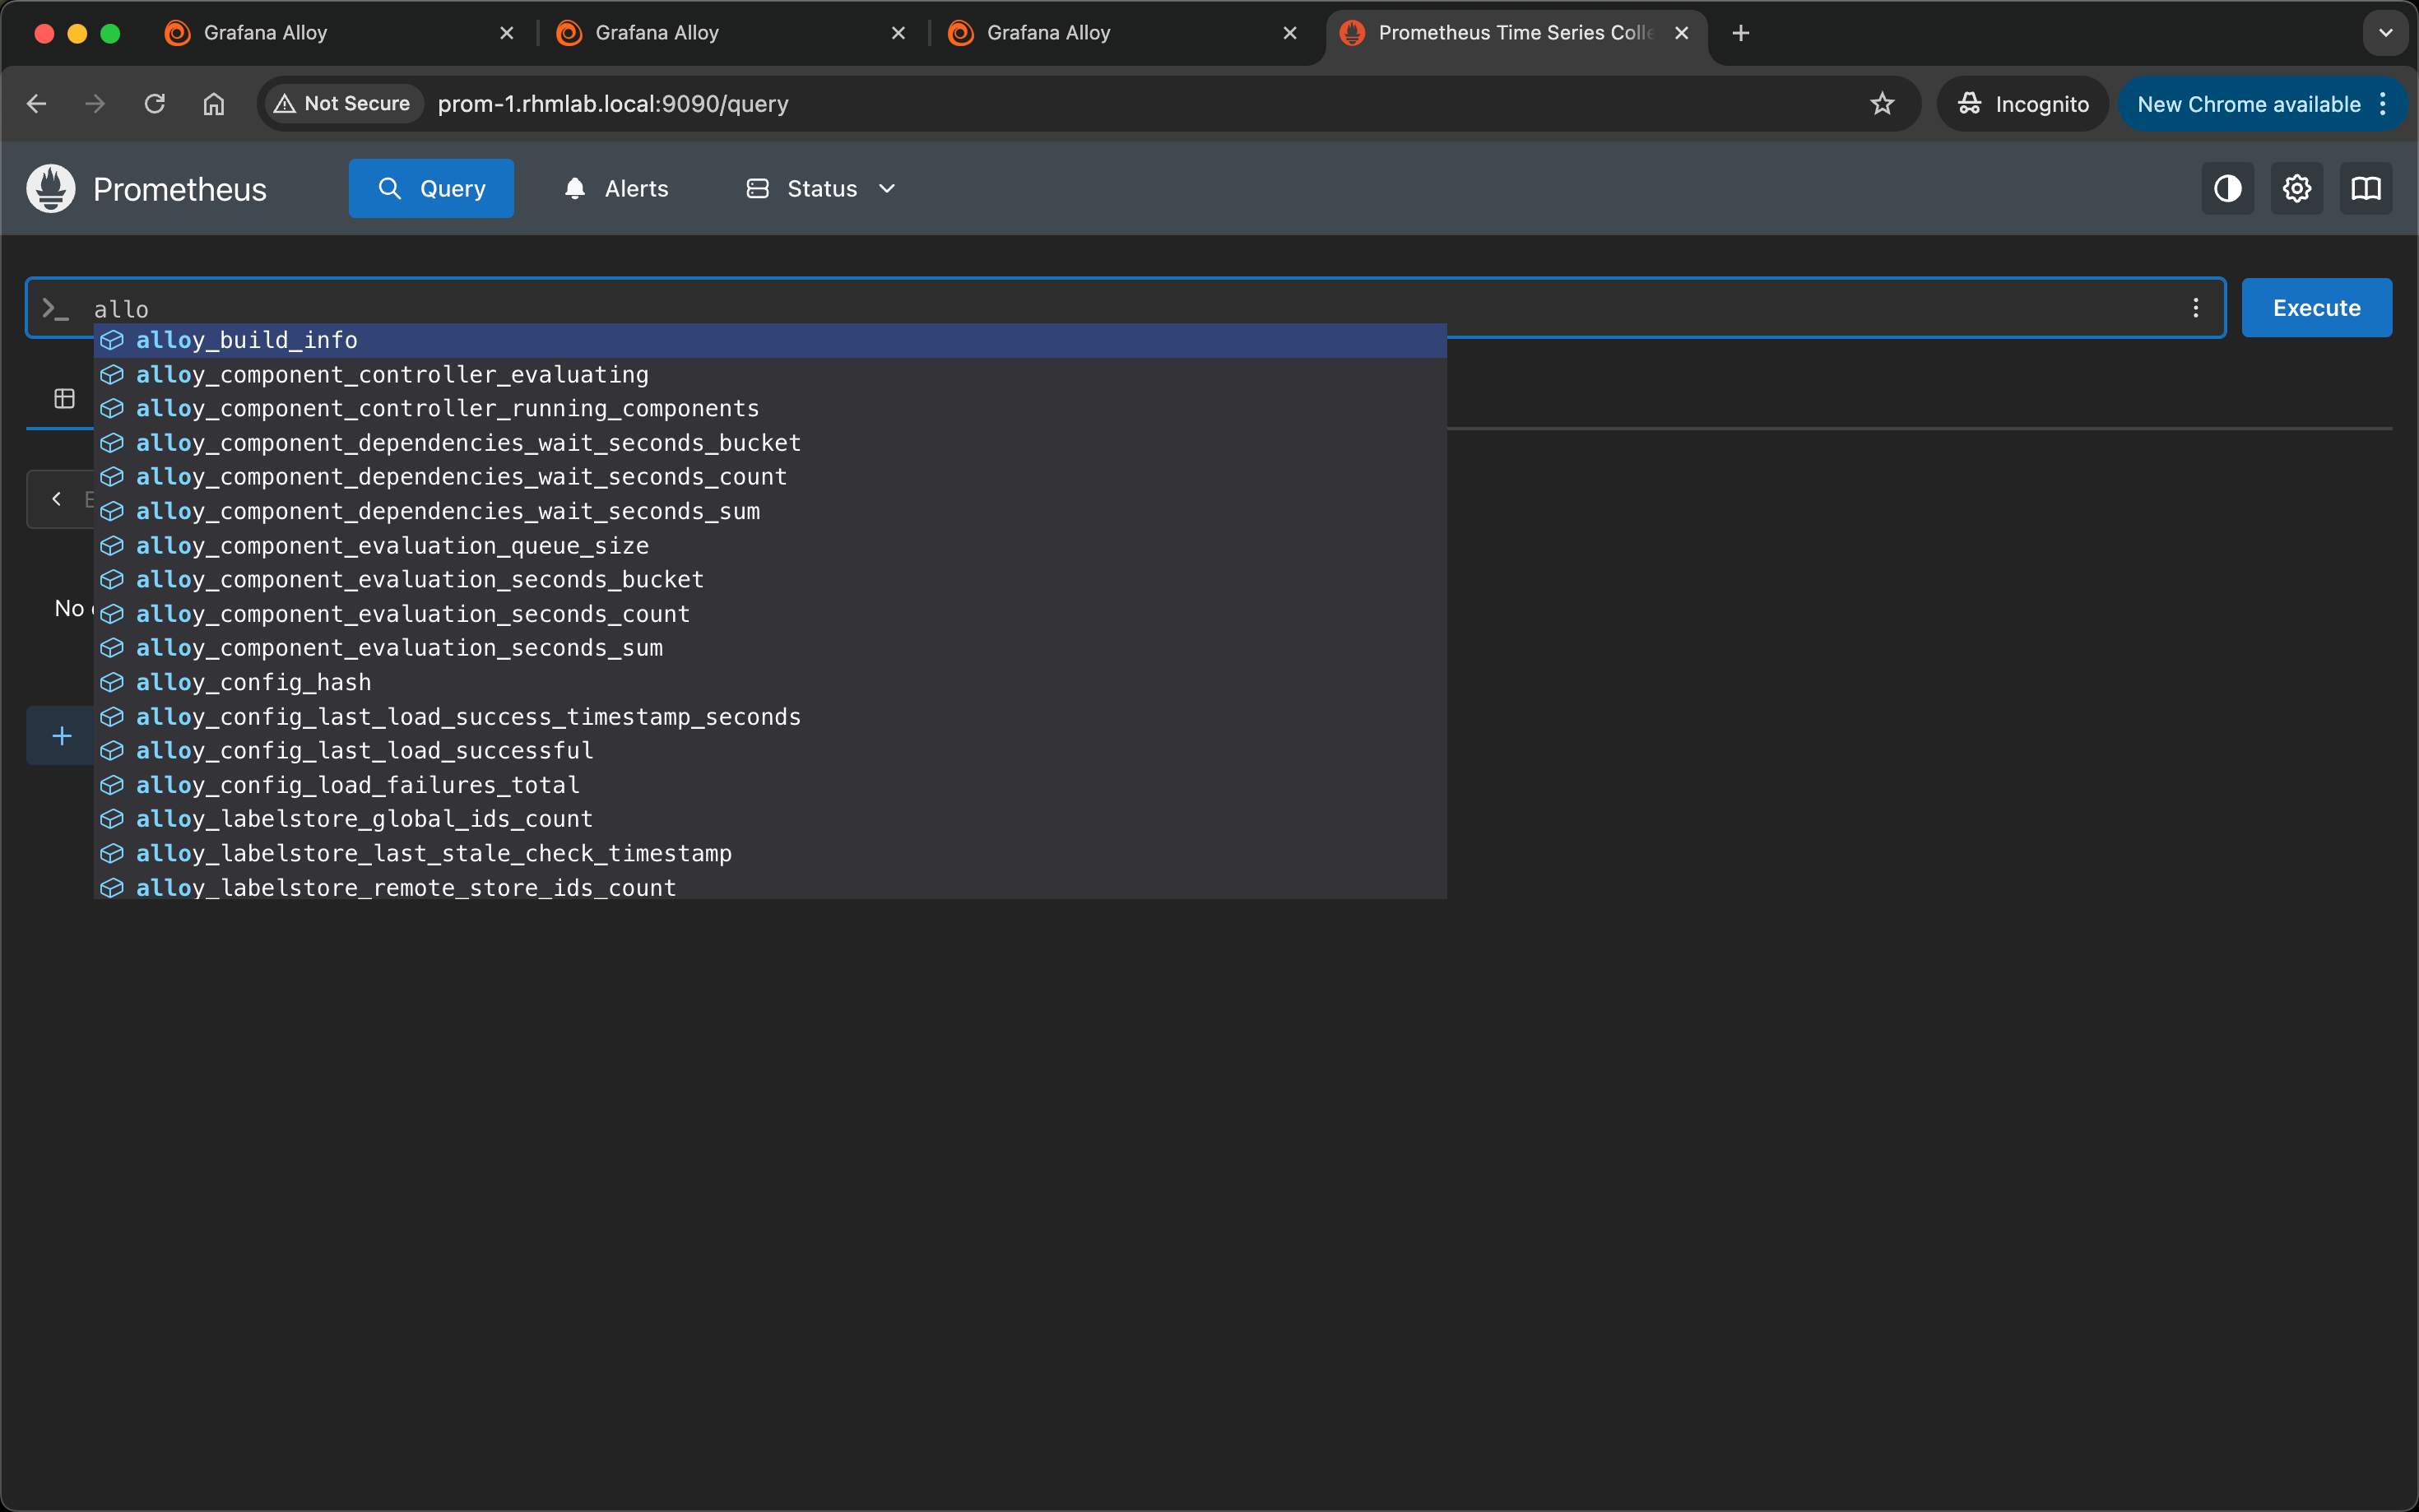
Task: Open a new browser tab
Action: (1740, 33)
